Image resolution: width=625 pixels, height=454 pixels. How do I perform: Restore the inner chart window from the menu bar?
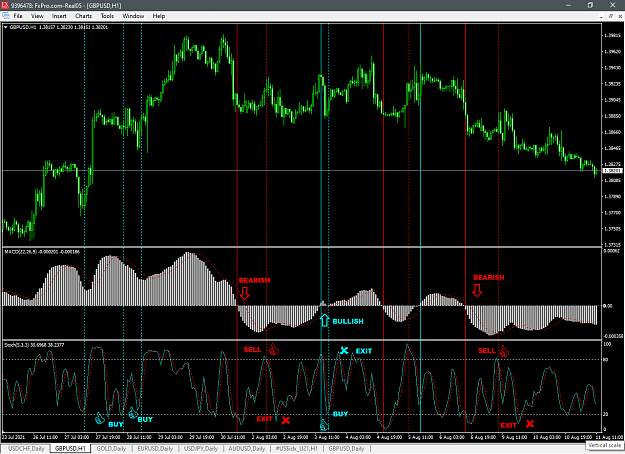point(611,16)
